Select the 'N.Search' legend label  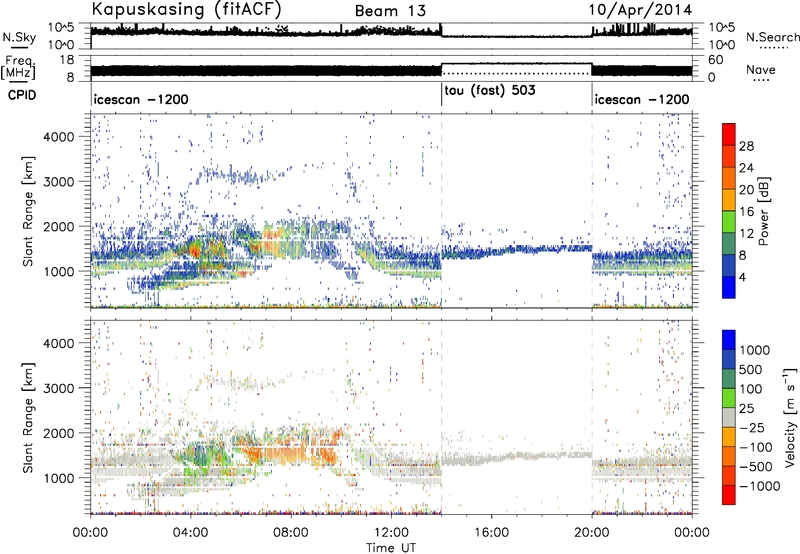point(772,37)
